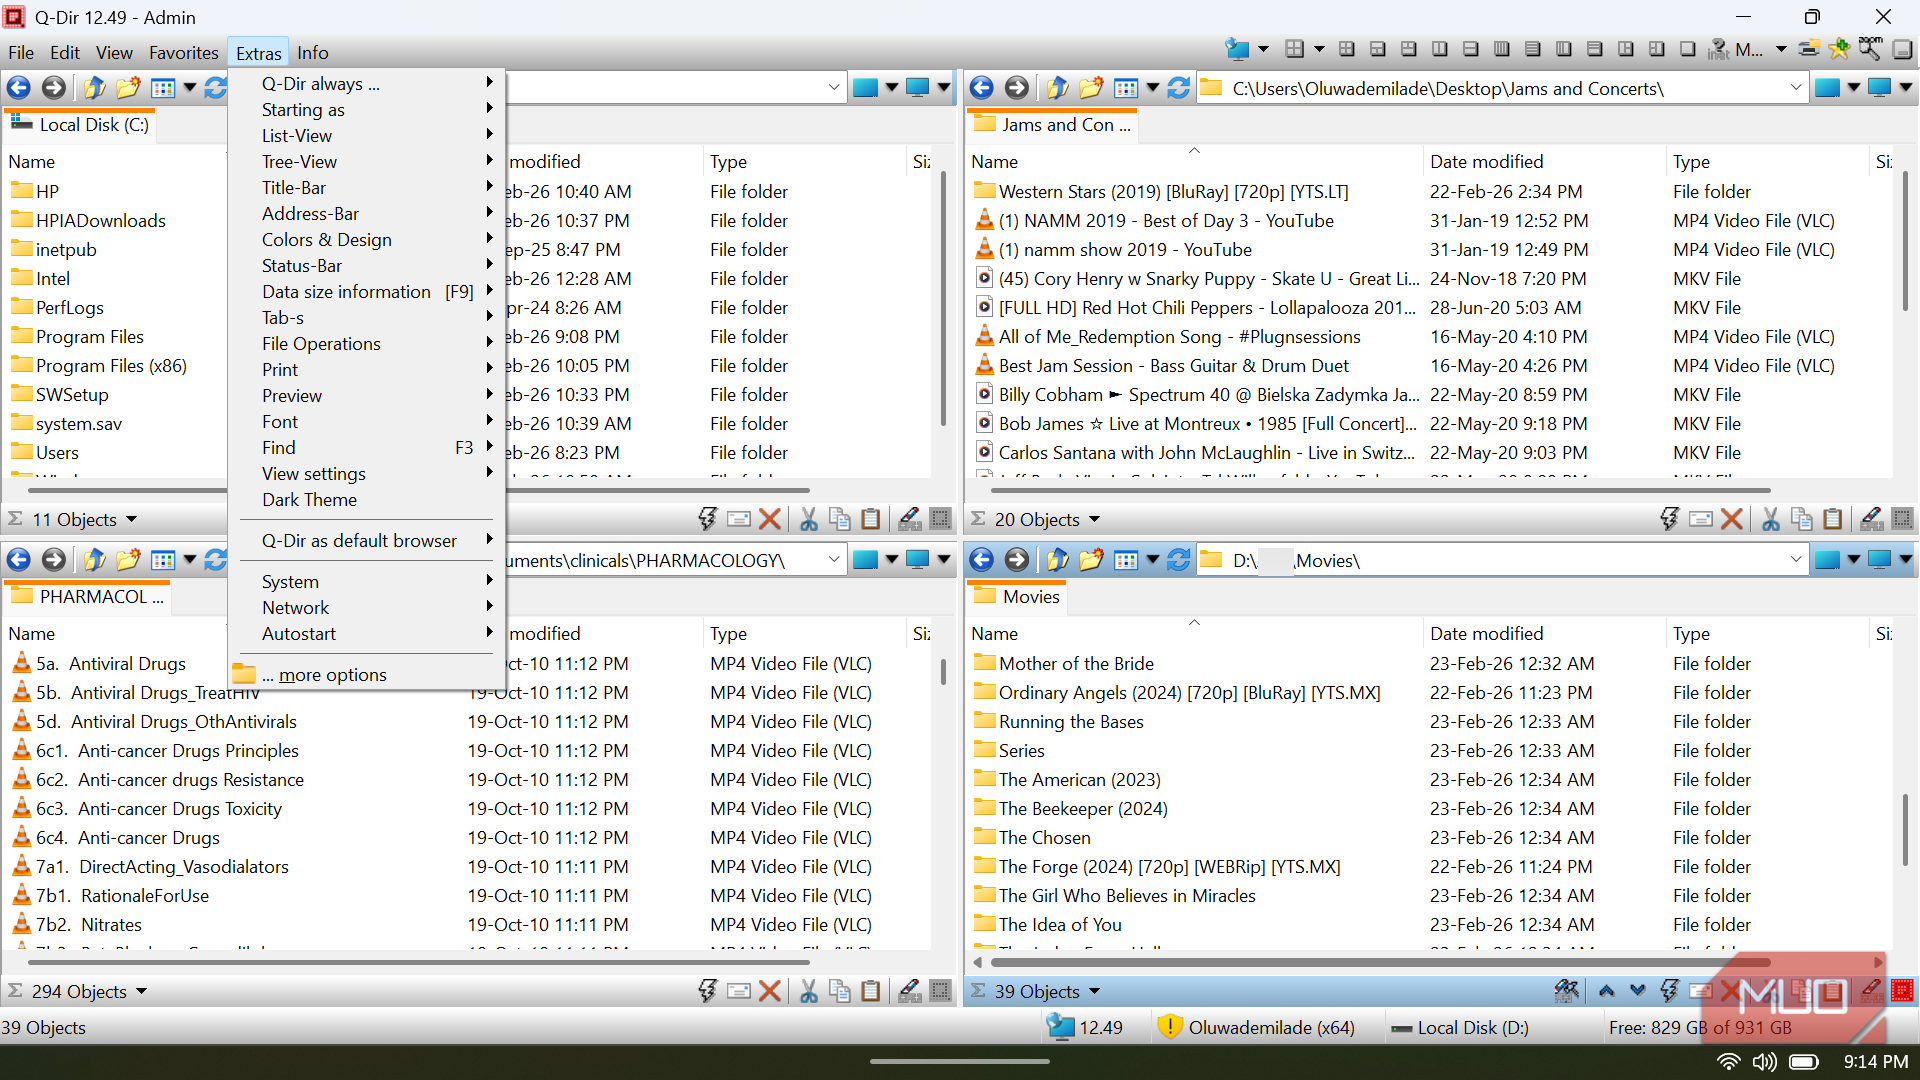Click the rename icon in PHARMACOLOGY pane status bar
Screen dimensions: 1920x1080
click(909, 990)
